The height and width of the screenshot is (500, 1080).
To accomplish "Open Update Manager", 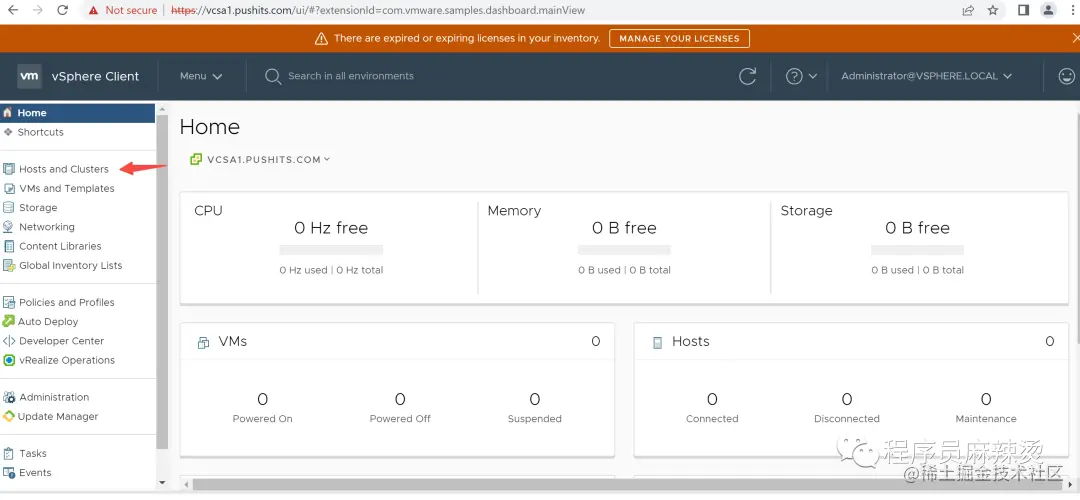I will (x=58, y=417).
